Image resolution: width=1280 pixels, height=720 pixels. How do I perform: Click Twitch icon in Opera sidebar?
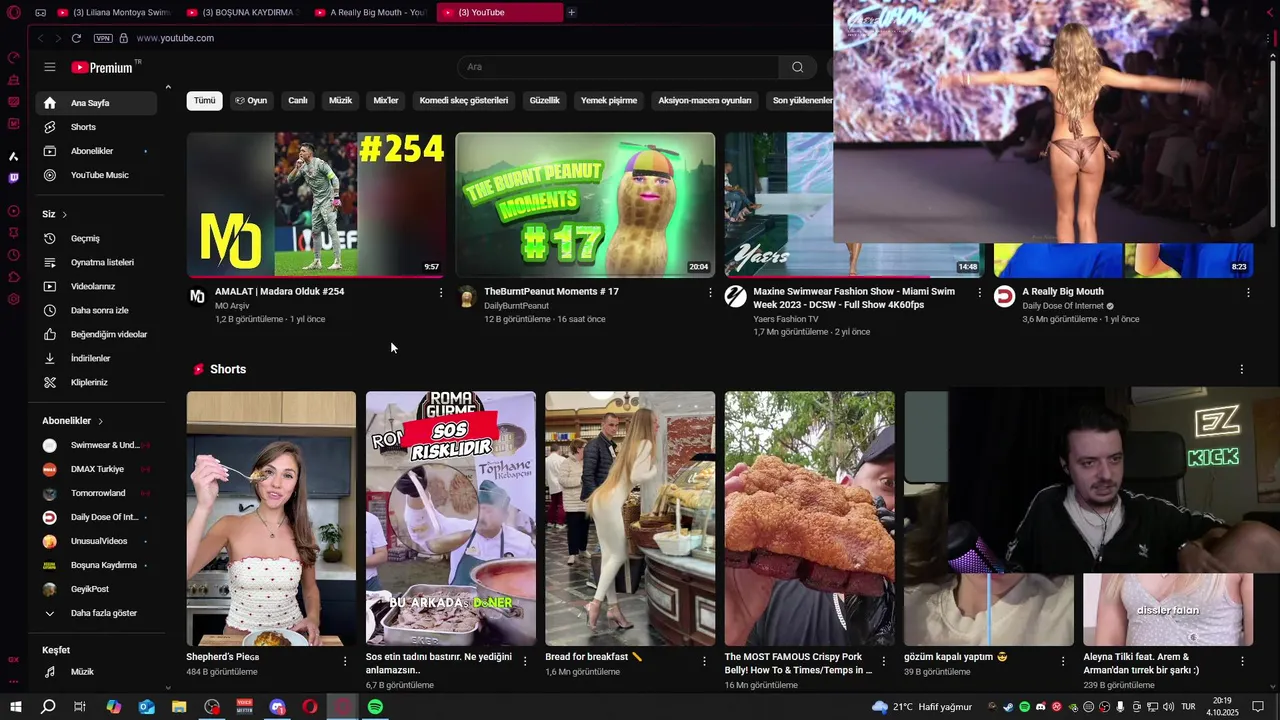[x=14, y=178]
